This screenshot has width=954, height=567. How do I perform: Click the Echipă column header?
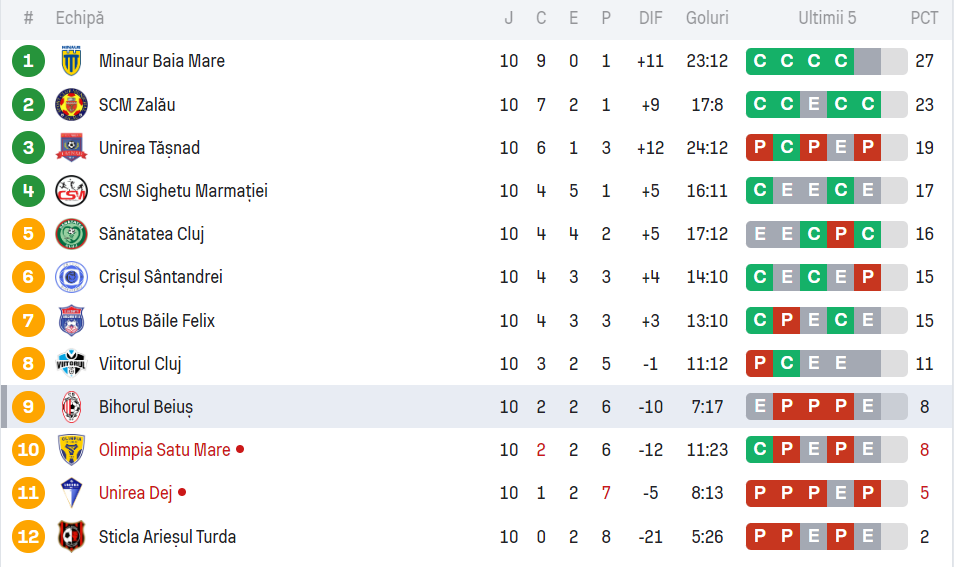pyautogui.click(x=80, y=18)
